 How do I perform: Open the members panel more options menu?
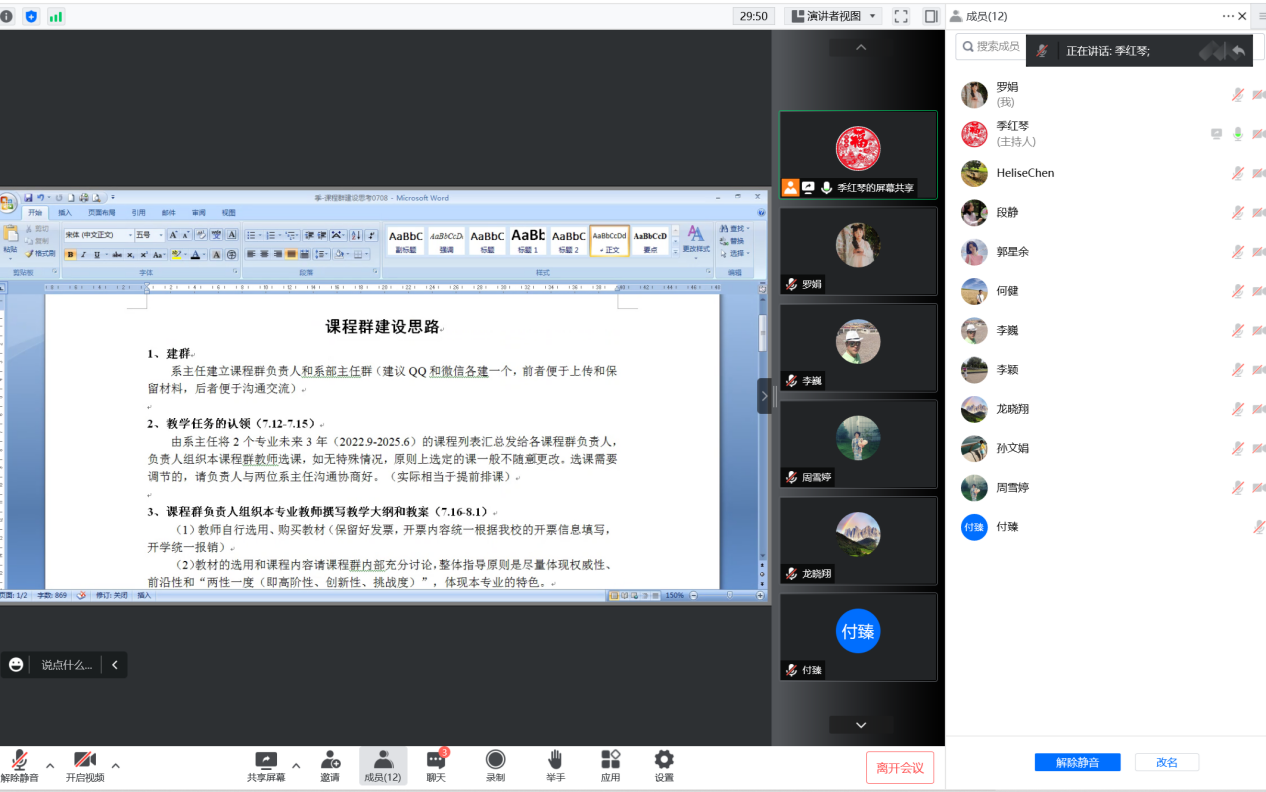1228,16
